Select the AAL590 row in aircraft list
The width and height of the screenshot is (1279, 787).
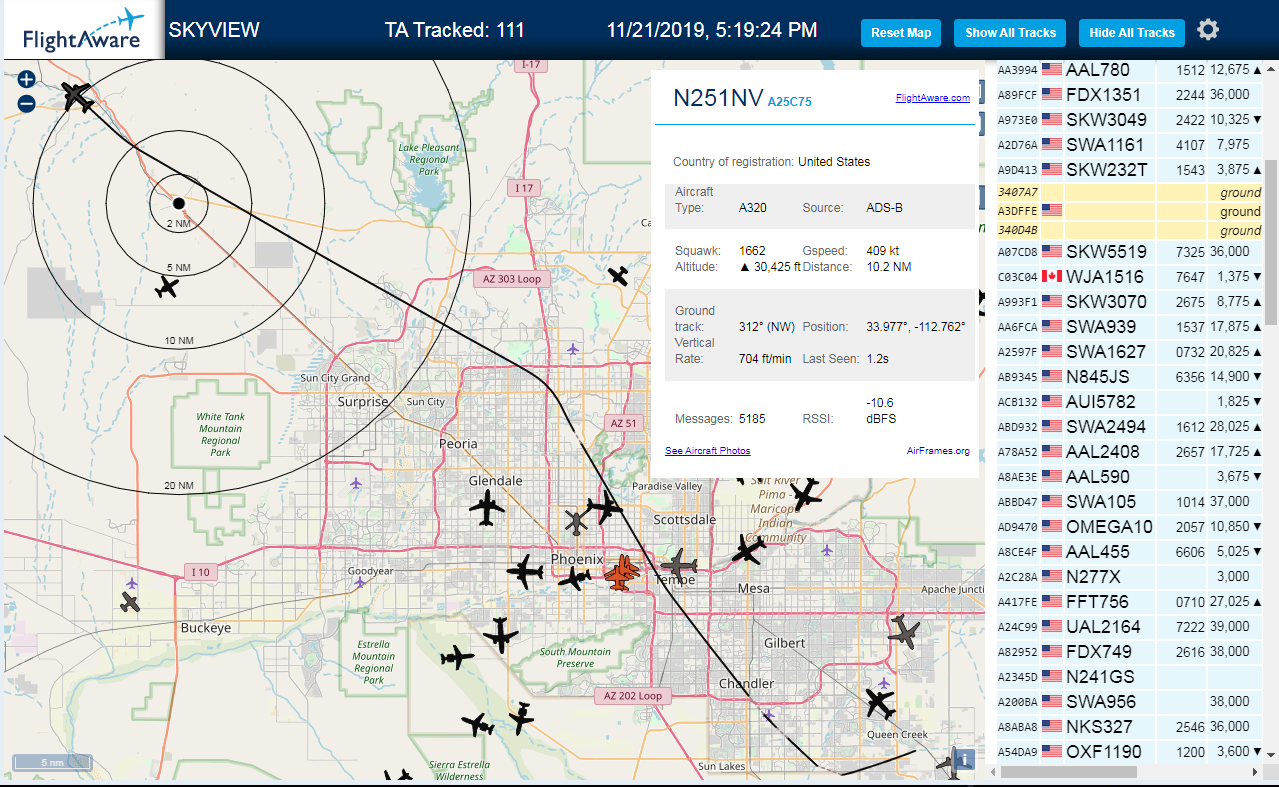click(x=1129, y=477)
